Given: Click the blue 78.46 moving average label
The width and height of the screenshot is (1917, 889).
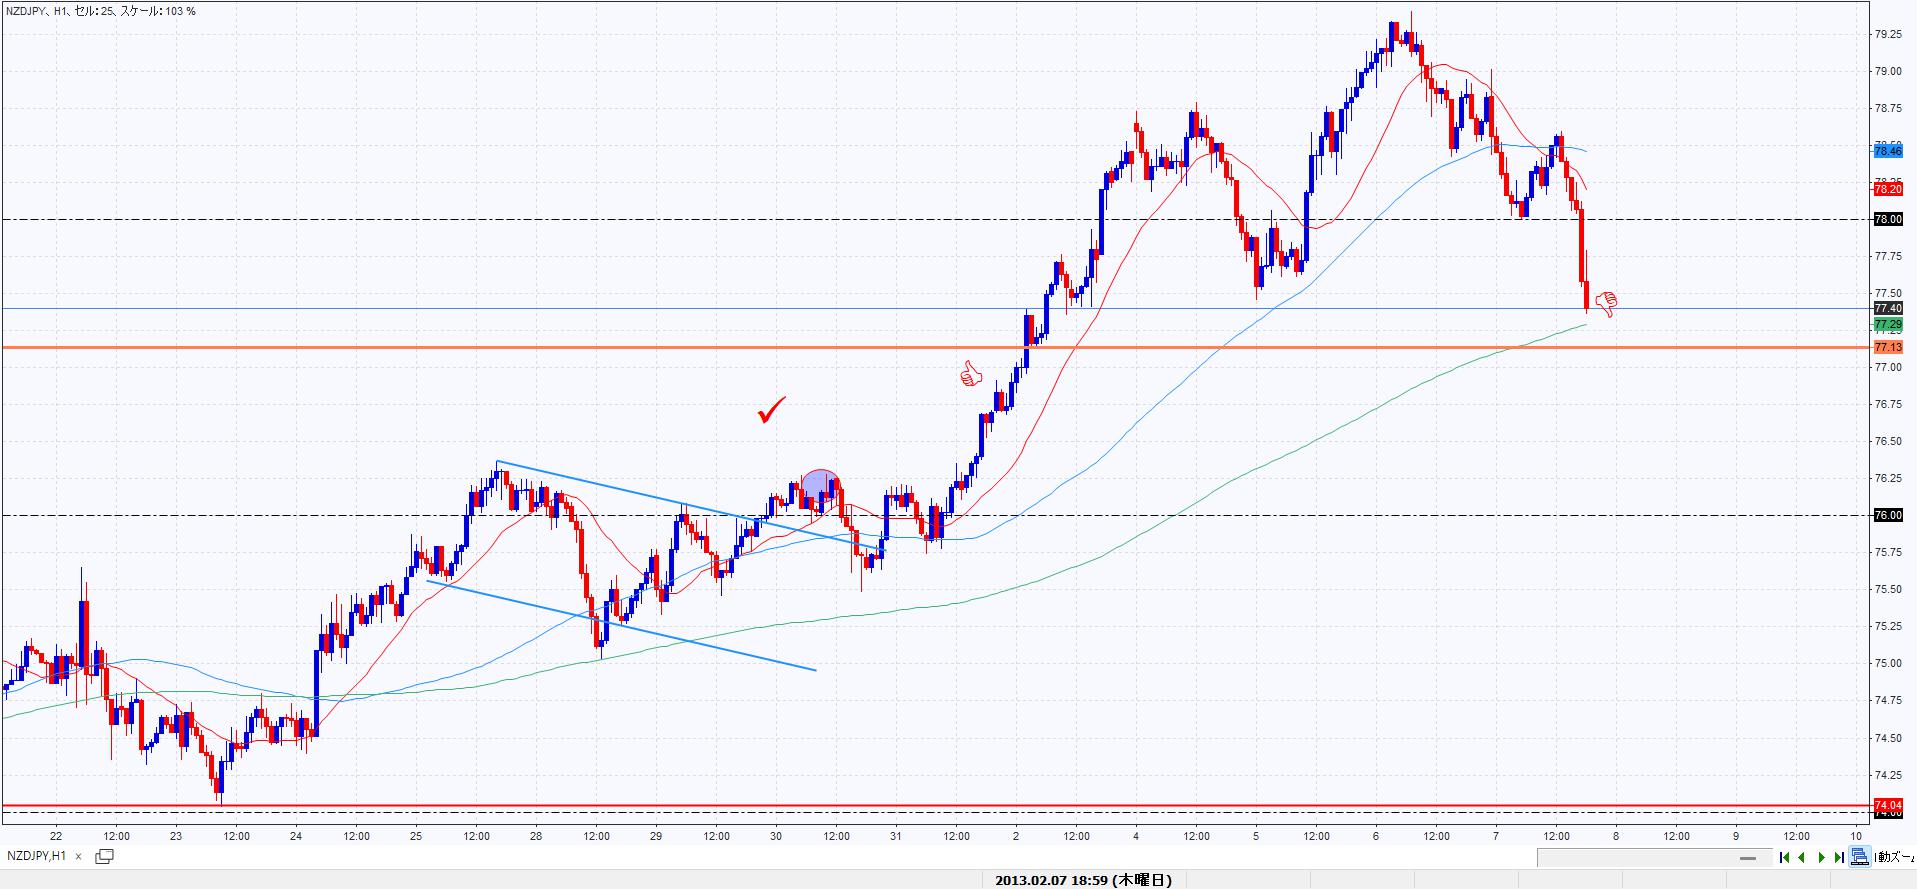Looking at the screenshot, I should point(1888,151).
